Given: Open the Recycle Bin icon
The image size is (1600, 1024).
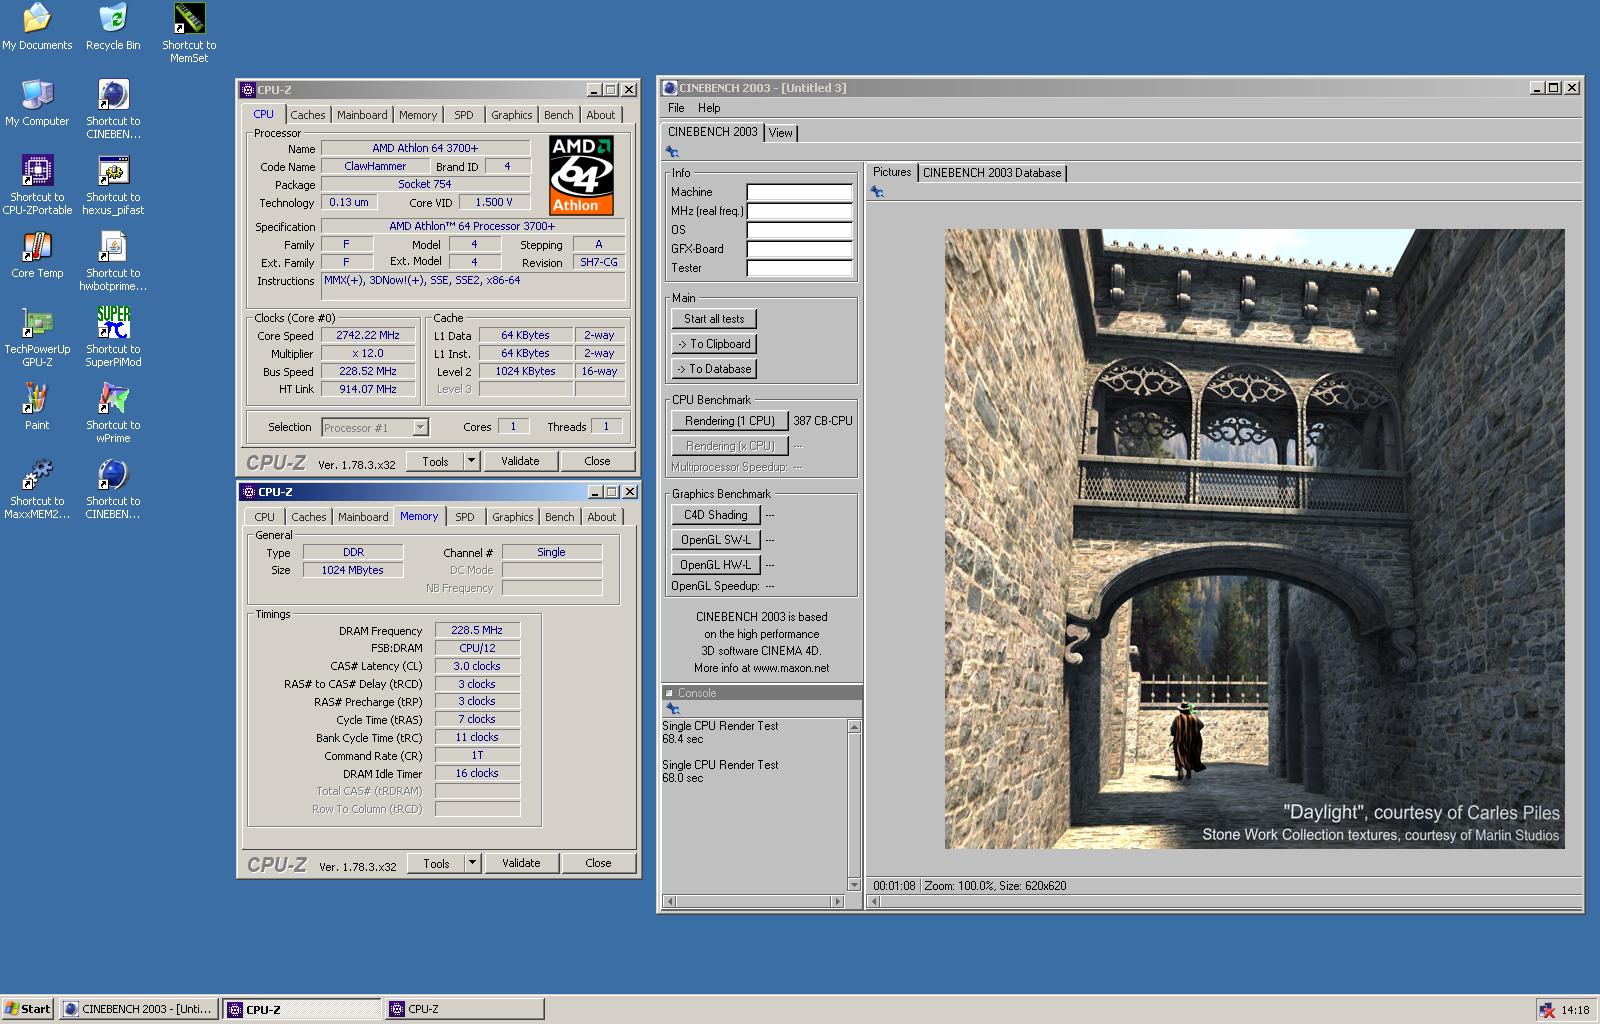Looking at the screenshot, I should 113,27.
